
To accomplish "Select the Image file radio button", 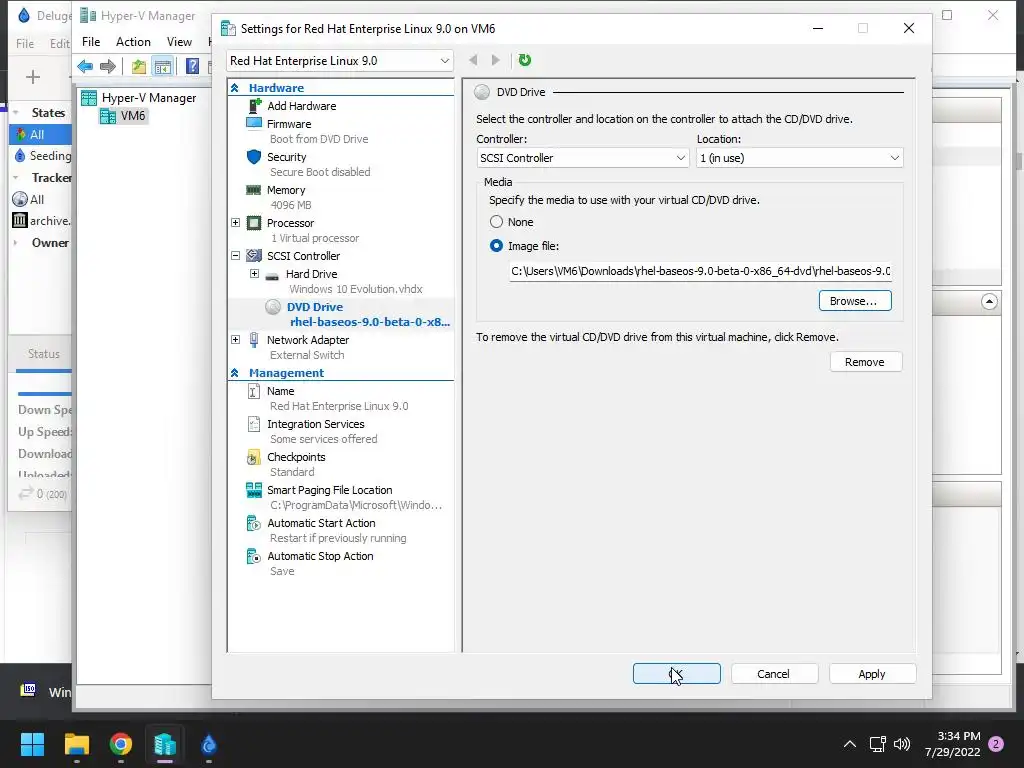I will [496, 246].
